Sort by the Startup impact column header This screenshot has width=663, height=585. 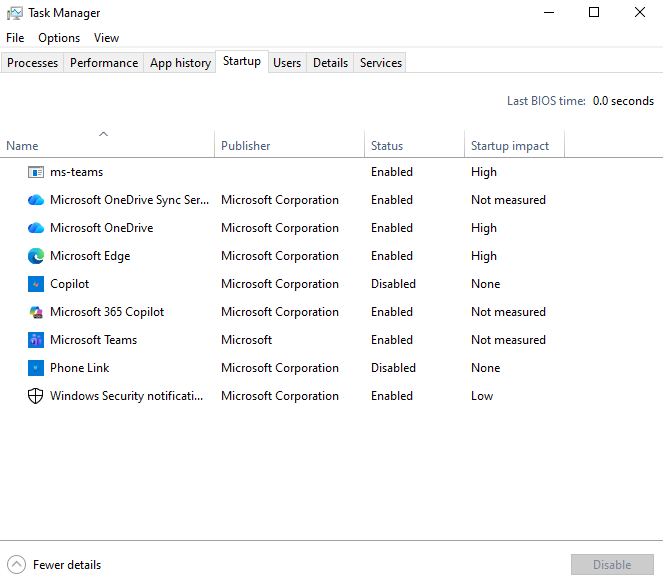point(514,145)
